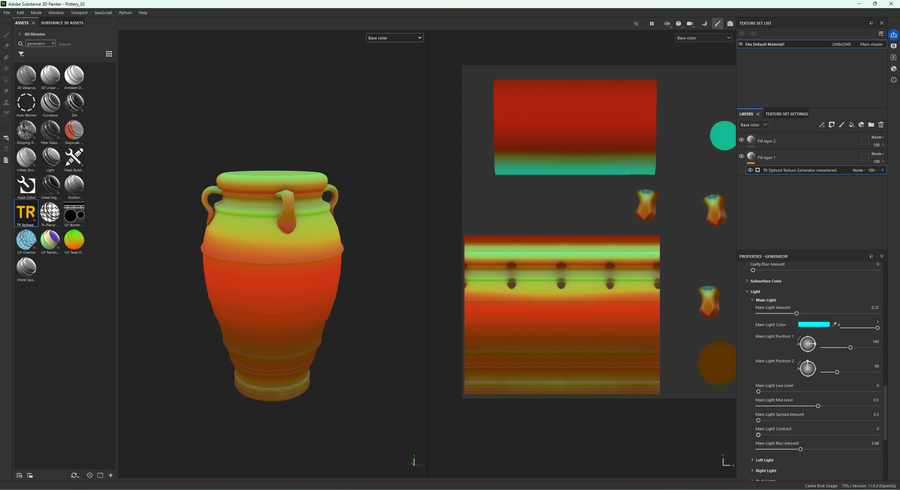Toggle grid view of assets panel
900x490 pixels.
pos(109,54)
